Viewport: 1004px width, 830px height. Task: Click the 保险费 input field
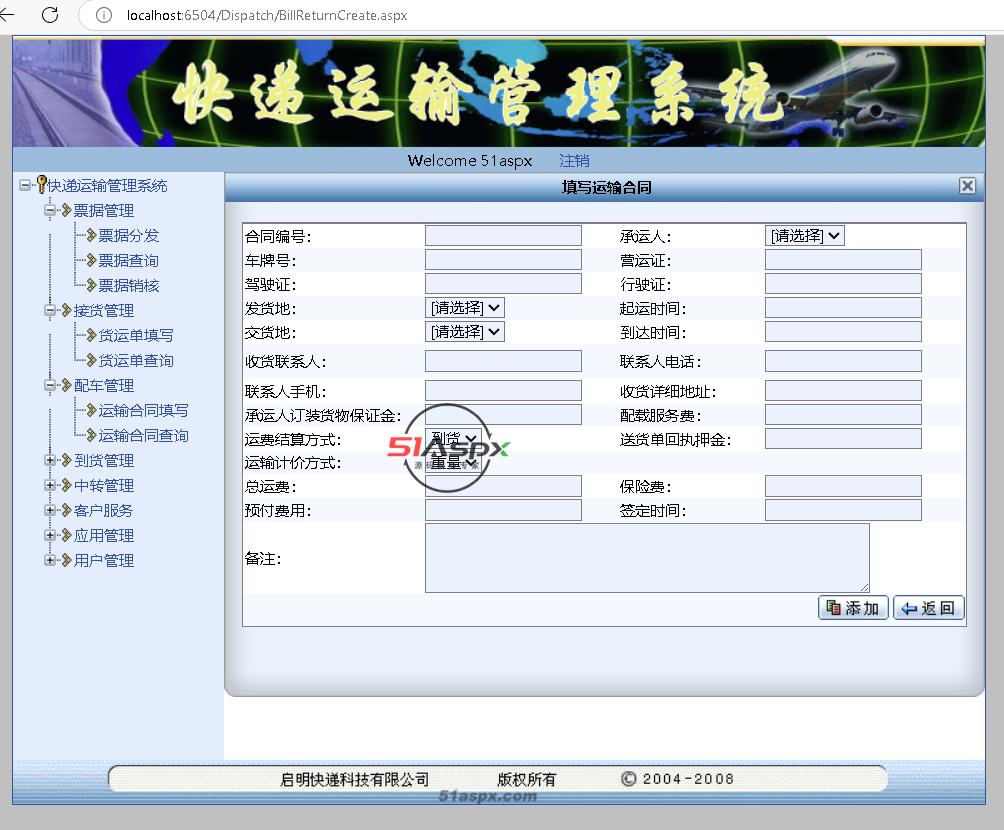[843, 486]
